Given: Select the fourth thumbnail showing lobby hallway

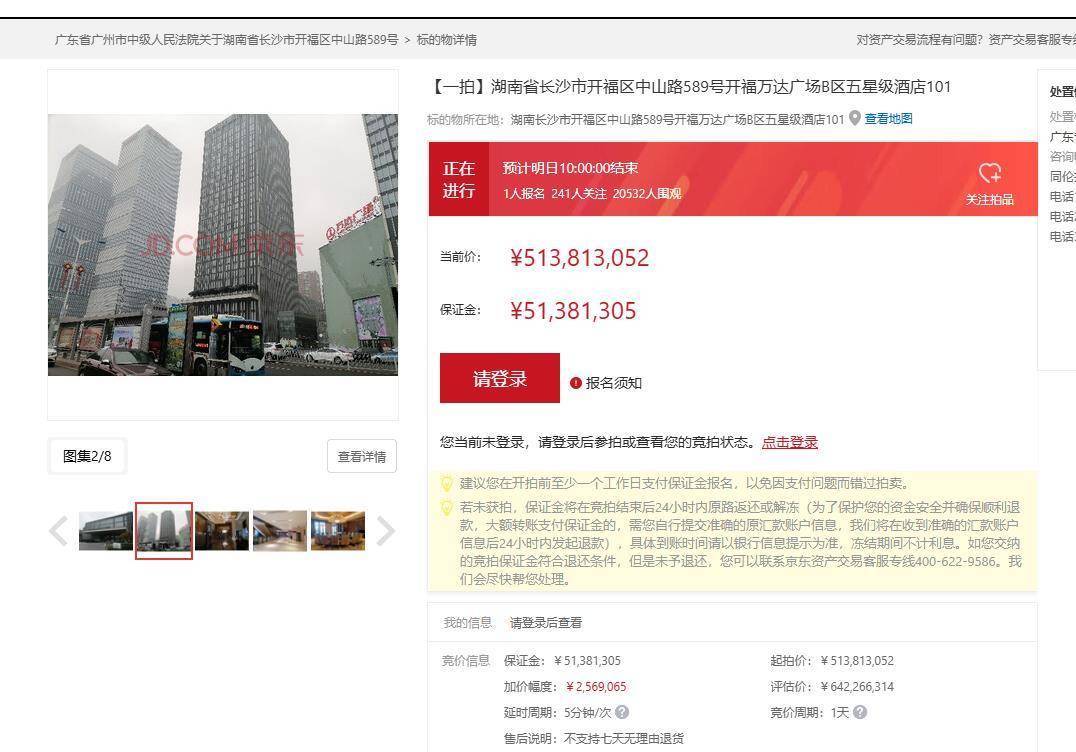Looking at the screenshot, I should 280,530.
